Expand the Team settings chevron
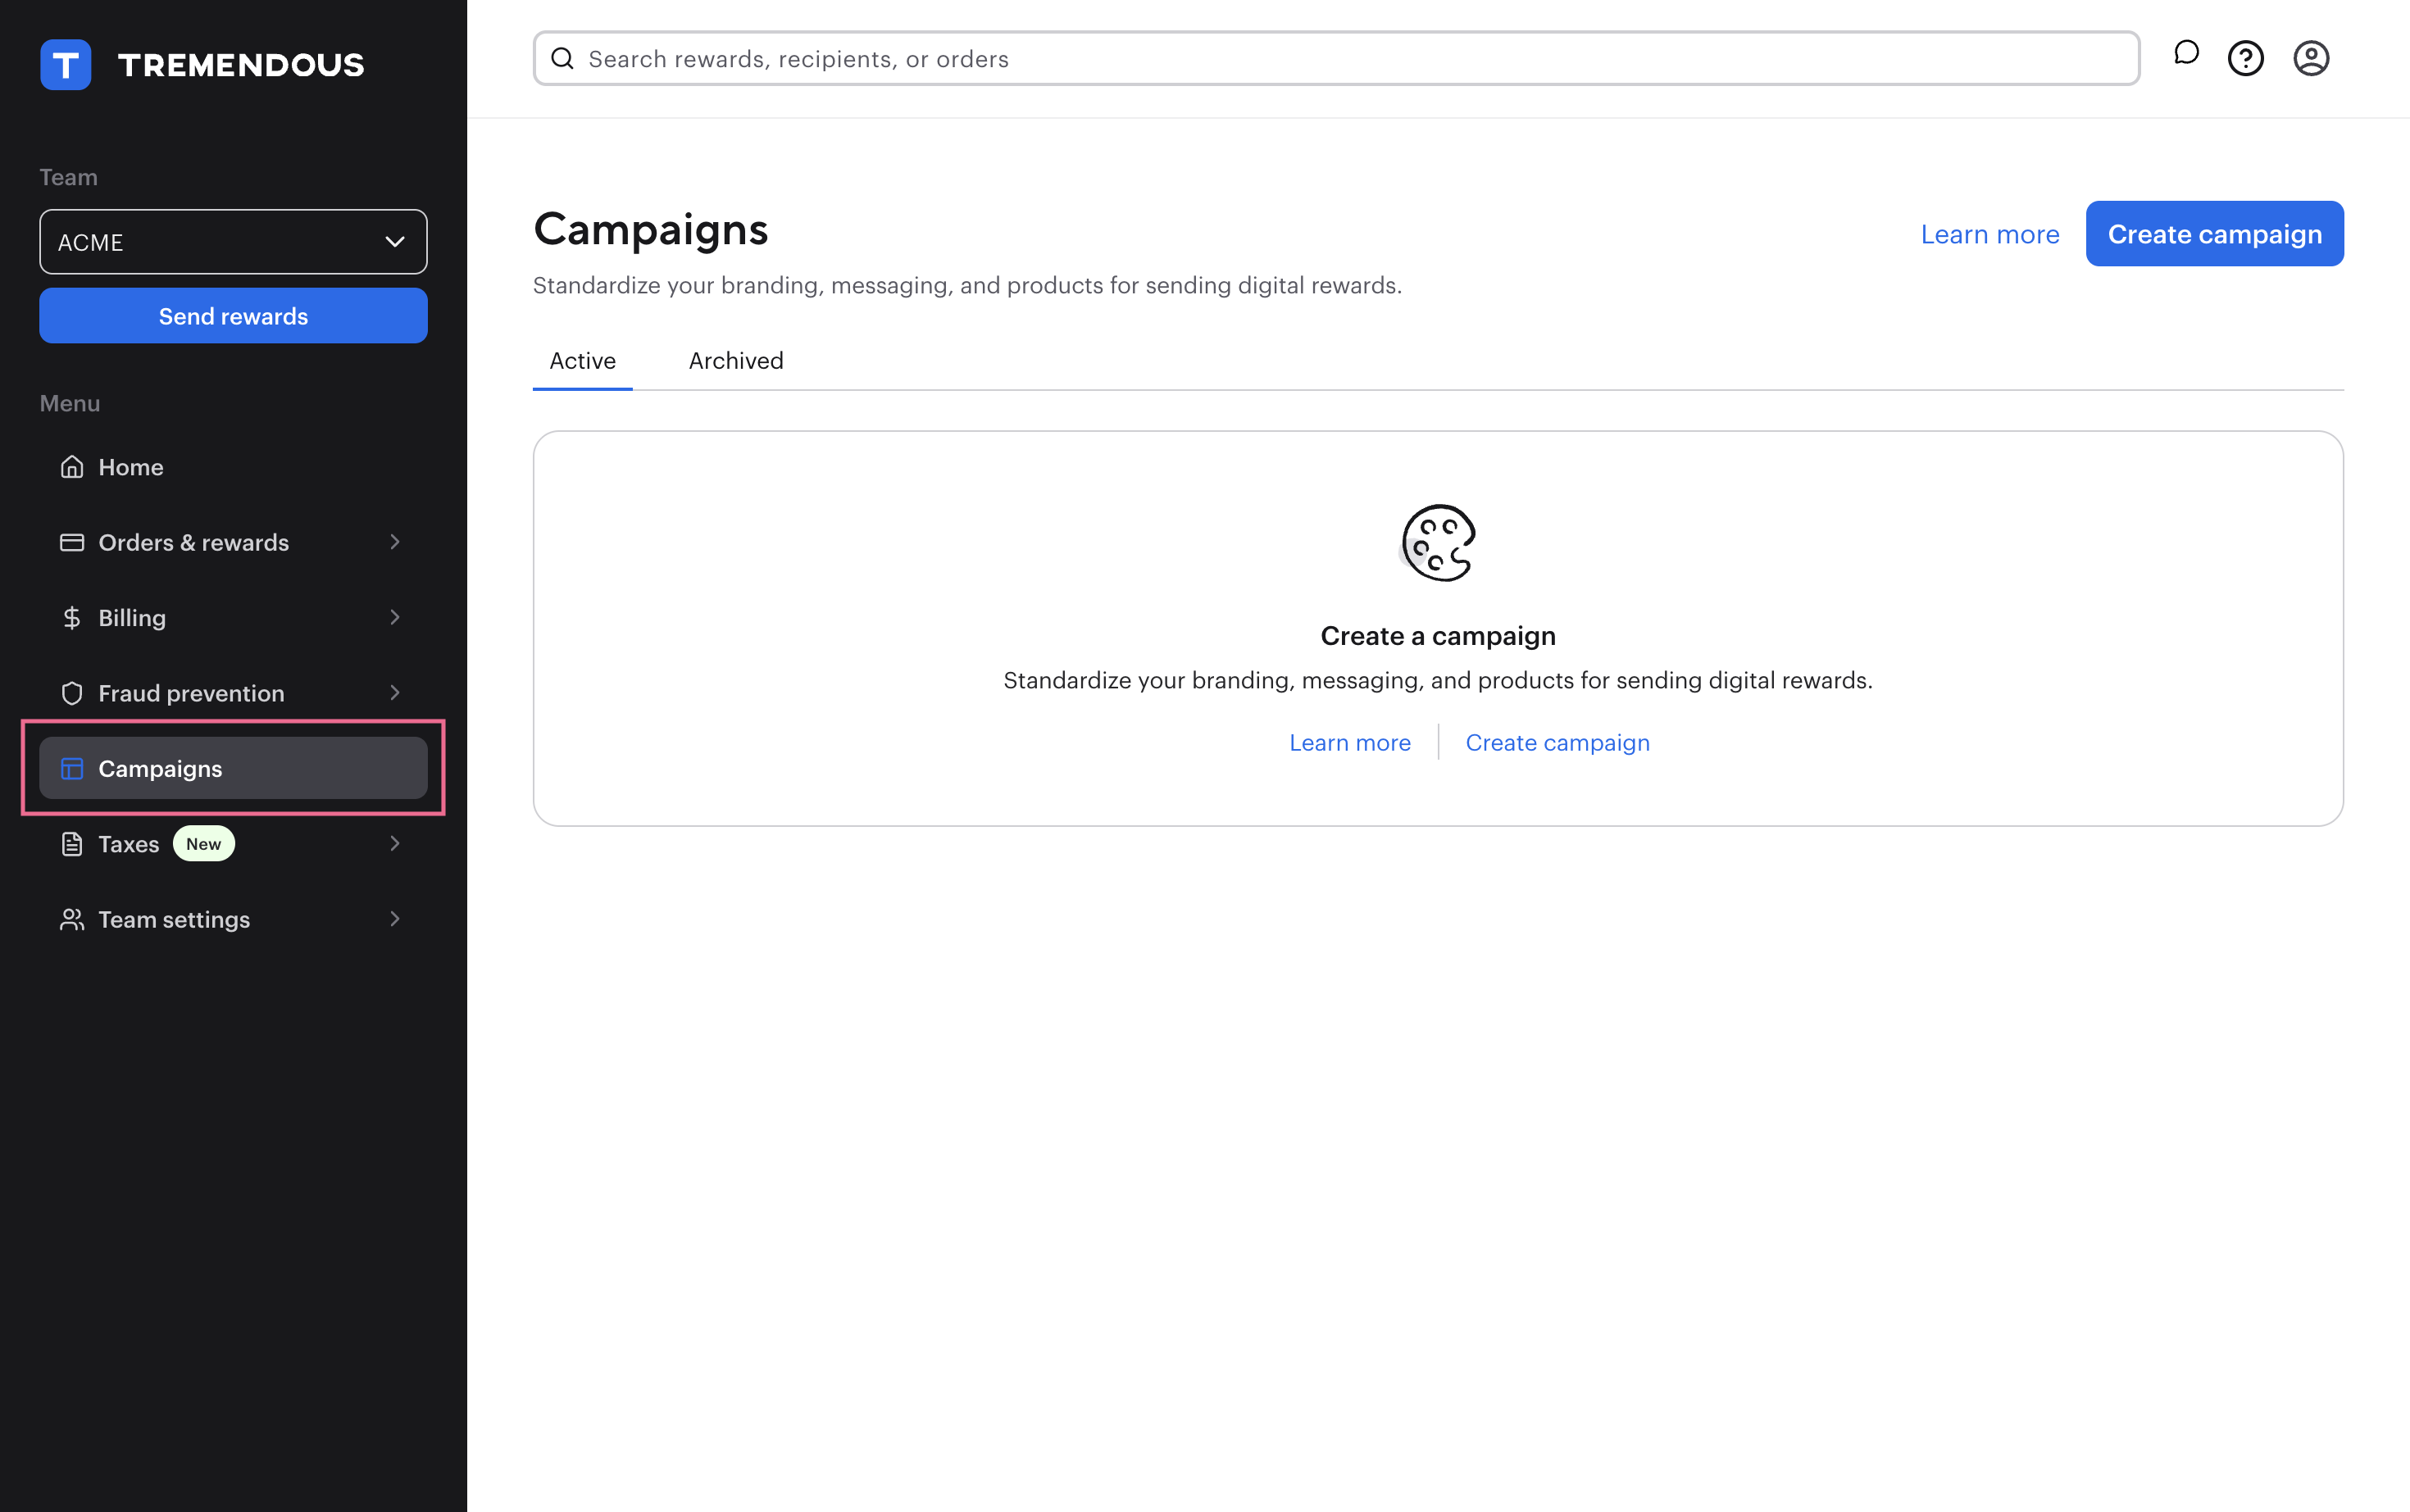Screen dimensions: 2410x1512 (x=395, y=918)
